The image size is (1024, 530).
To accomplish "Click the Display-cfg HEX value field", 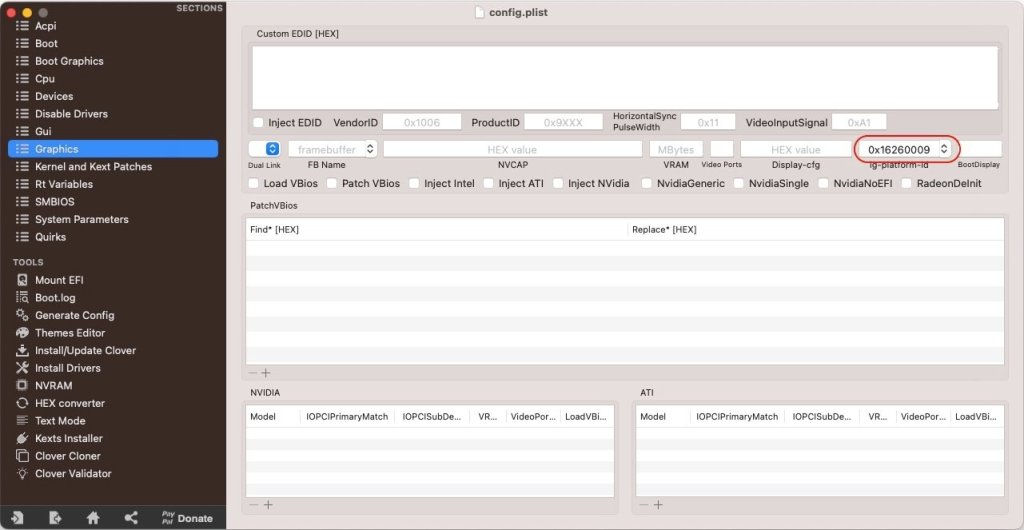I will click(795, 149).
